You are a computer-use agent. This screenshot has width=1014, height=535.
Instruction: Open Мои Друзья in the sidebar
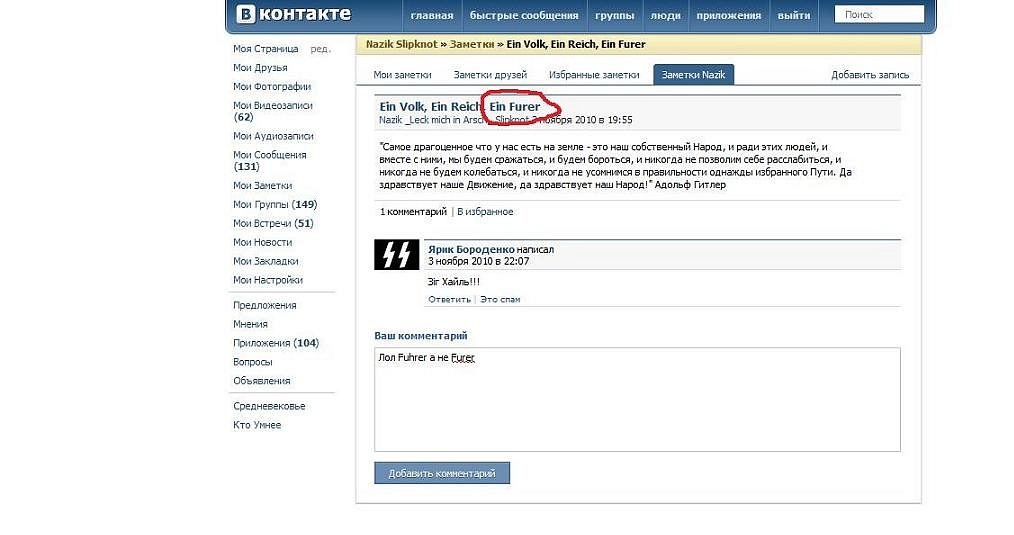tap(260, 68)
